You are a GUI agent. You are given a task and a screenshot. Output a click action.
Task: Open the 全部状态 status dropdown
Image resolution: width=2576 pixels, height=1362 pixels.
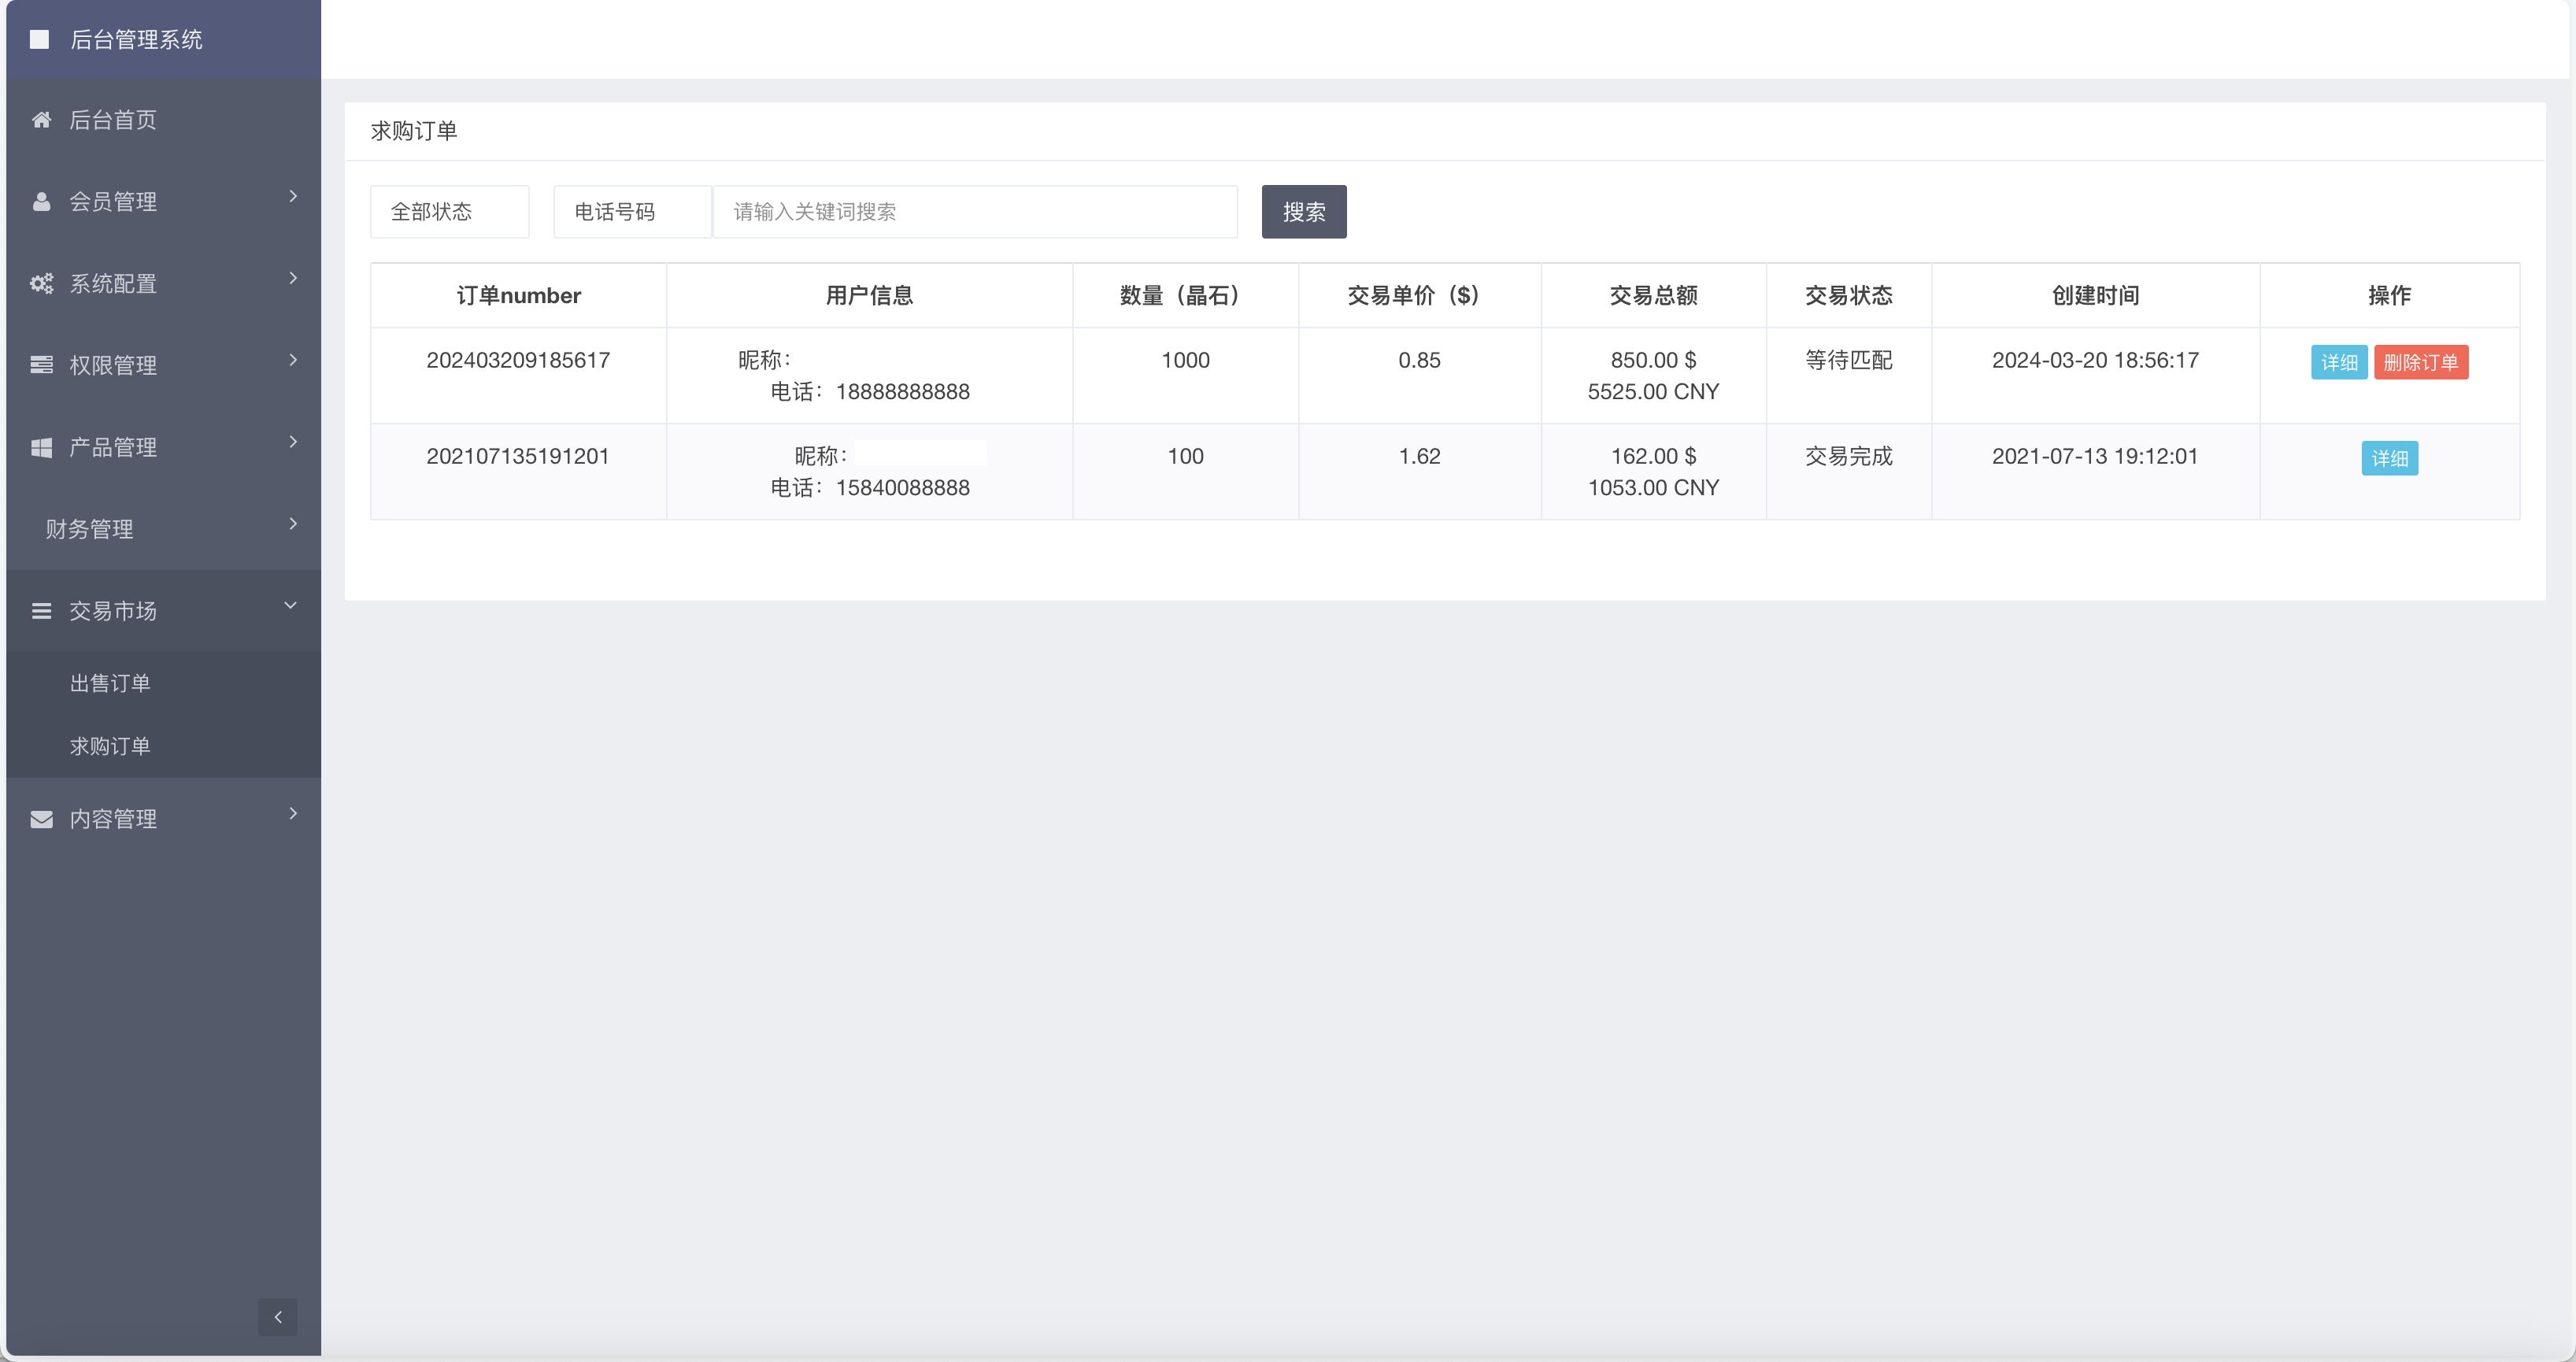click(x=449, y=212)
